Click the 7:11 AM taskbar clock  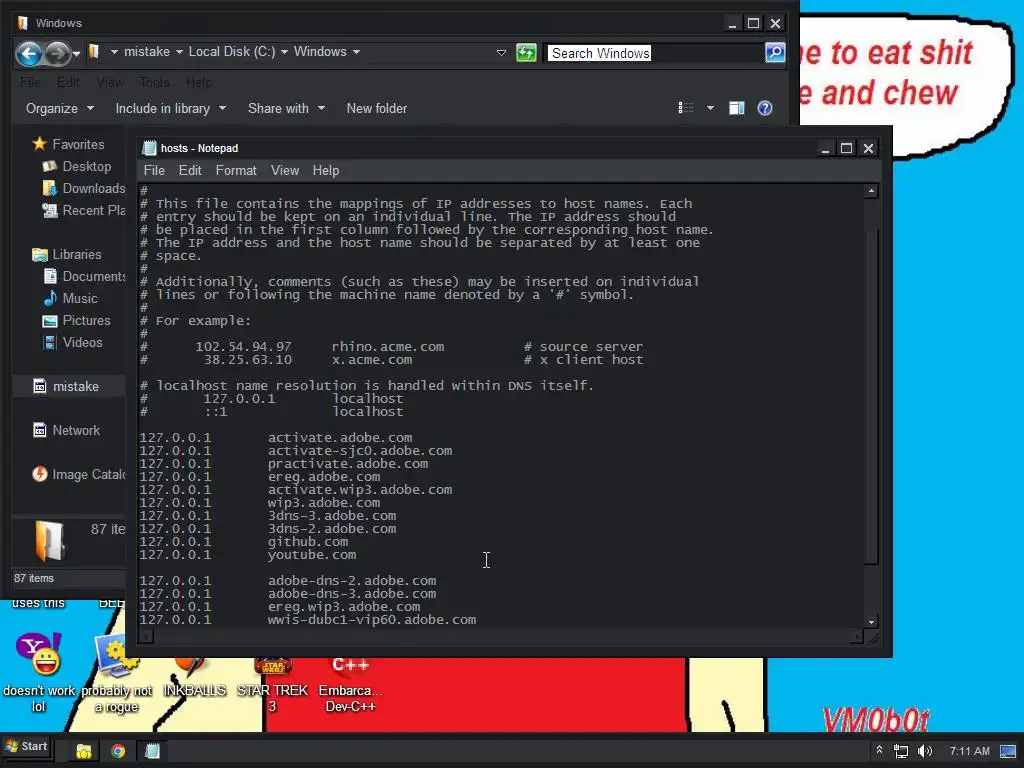(x=969, y=751)
